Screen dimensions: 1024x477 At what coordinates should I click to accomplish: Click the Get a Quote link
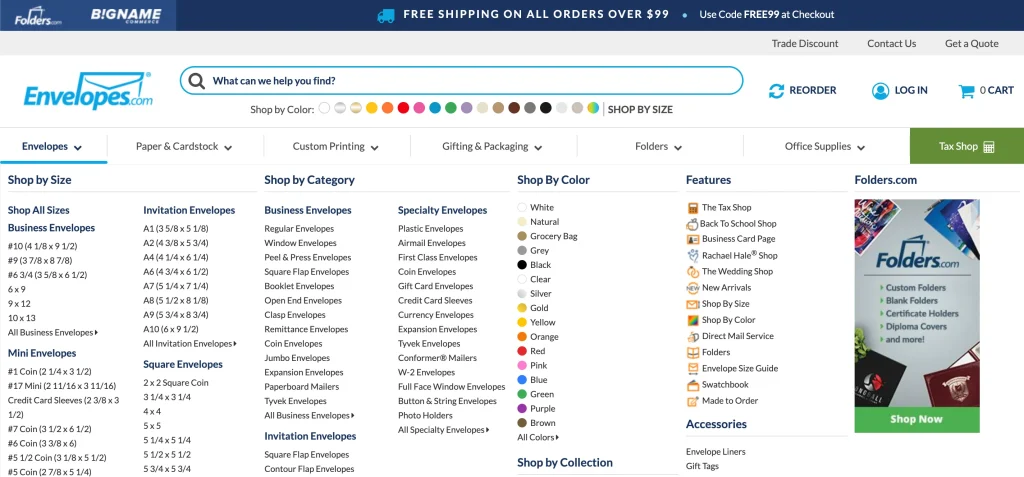pos(971,43)
